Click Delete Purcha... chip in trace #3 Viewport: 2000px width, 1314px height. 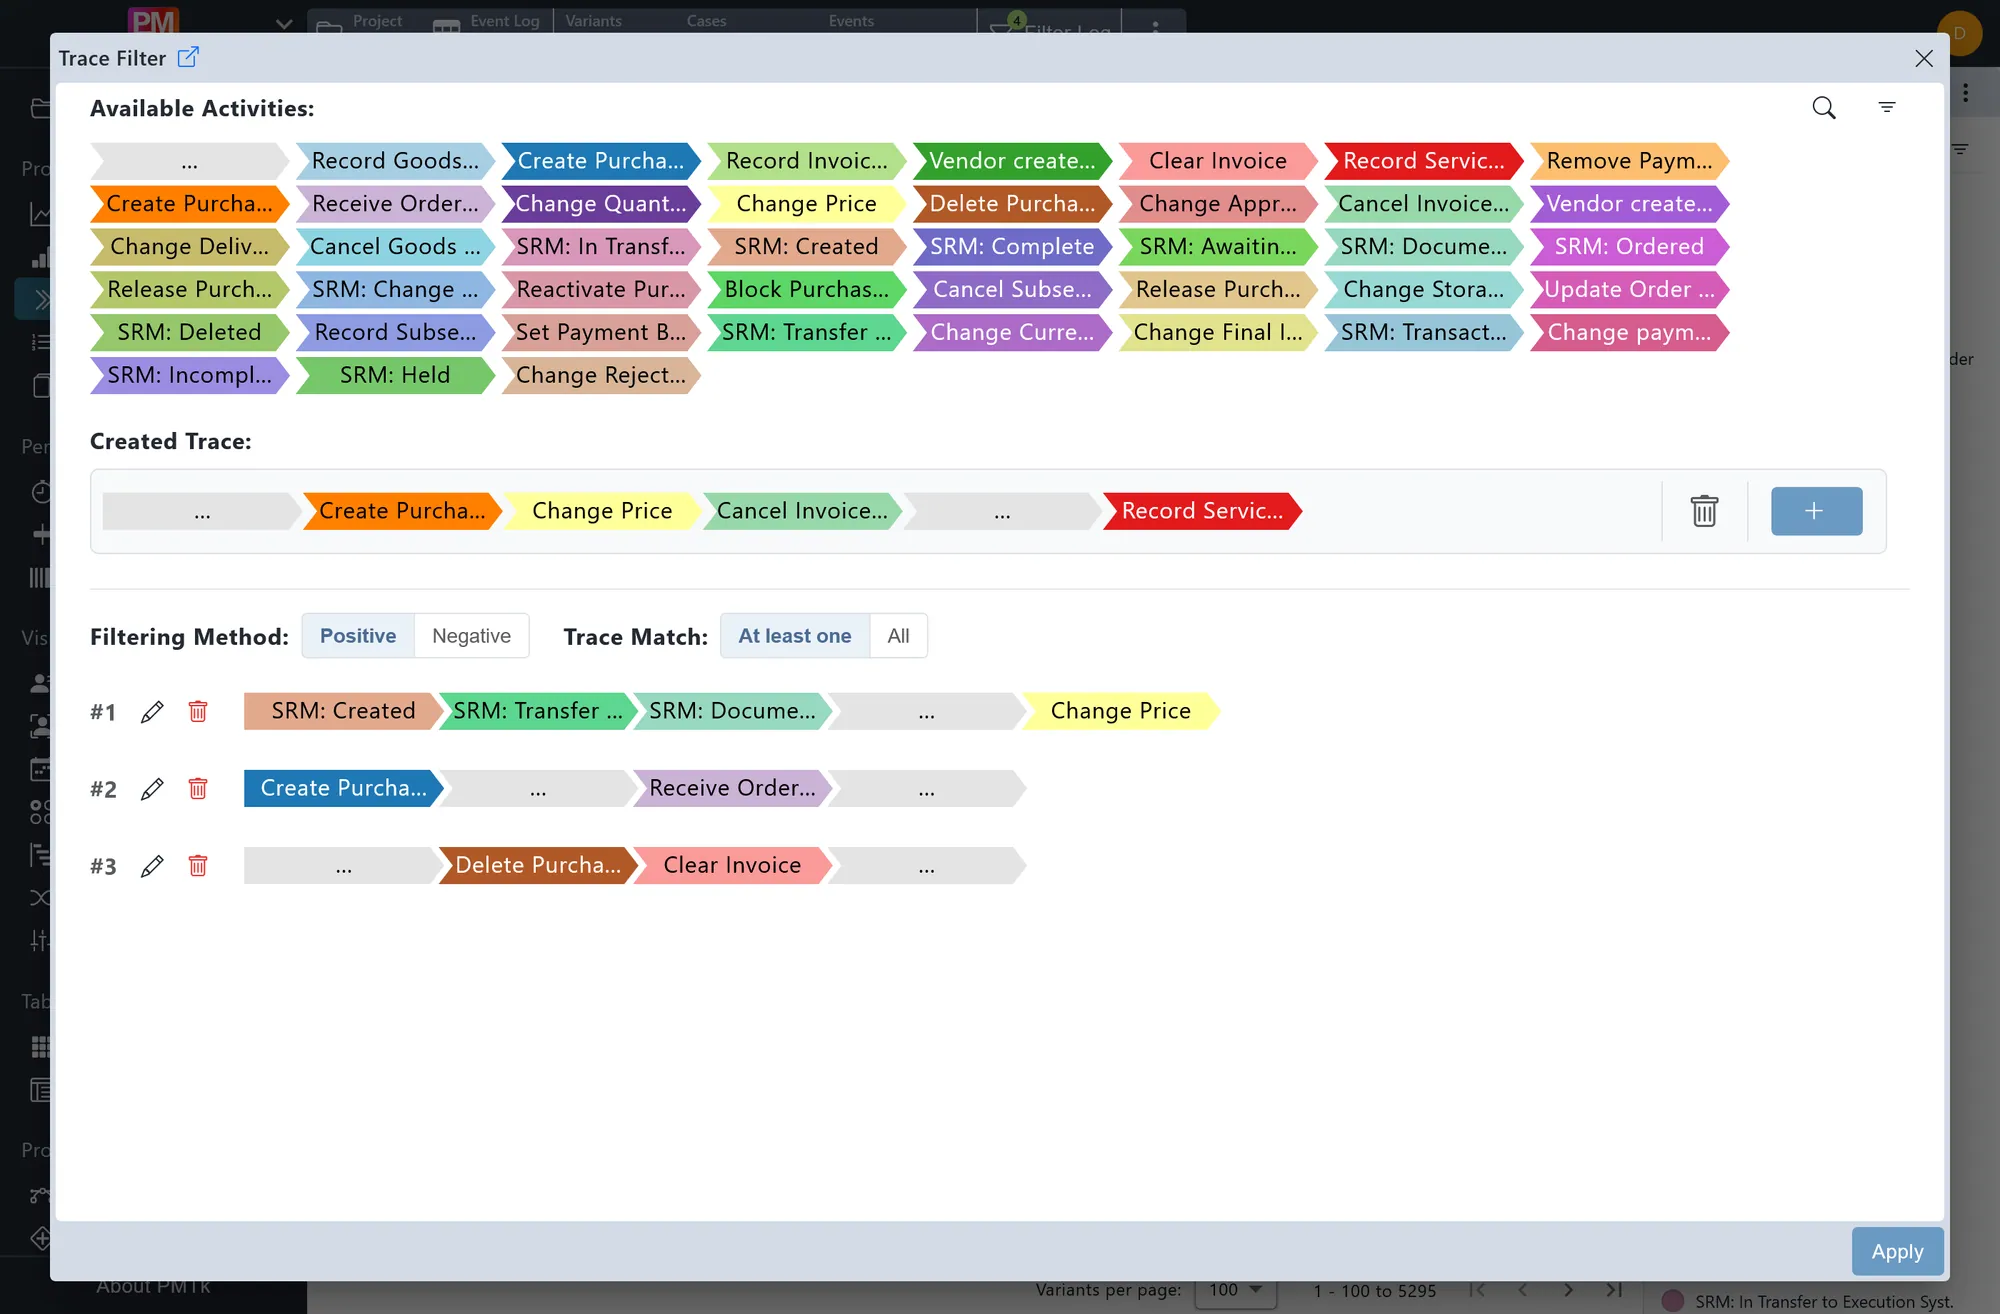coord(538,865)
